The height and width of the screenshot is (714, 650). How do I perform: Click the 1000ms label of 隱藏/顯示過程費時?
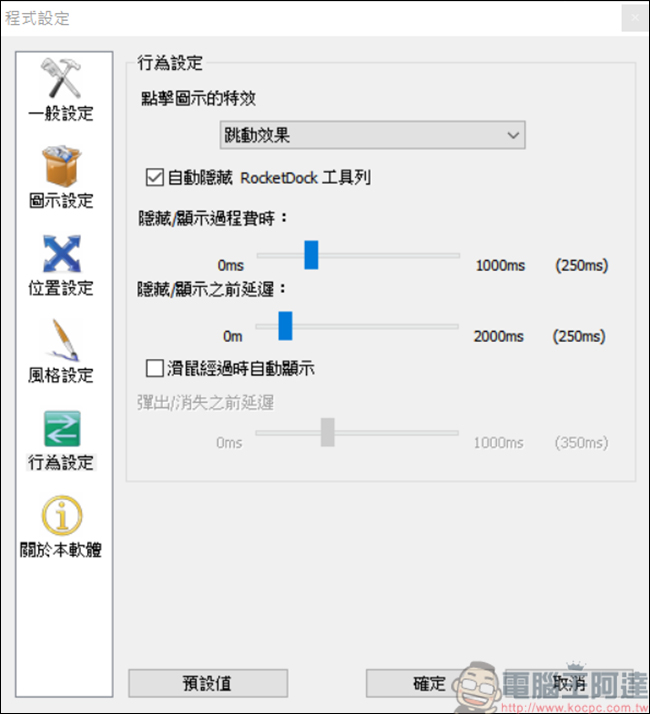point(500,265)
